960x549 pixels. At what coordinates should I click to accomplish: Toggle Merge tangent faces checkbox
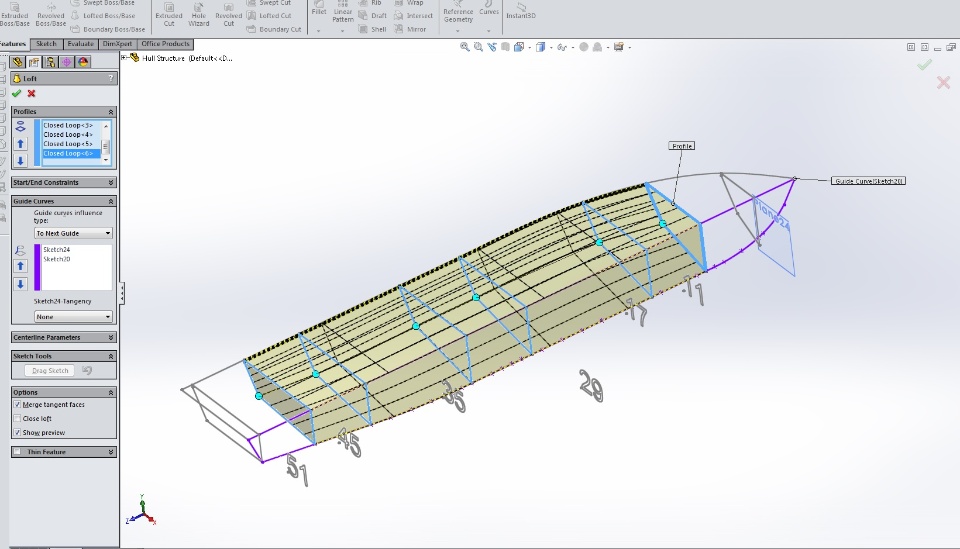17,405
